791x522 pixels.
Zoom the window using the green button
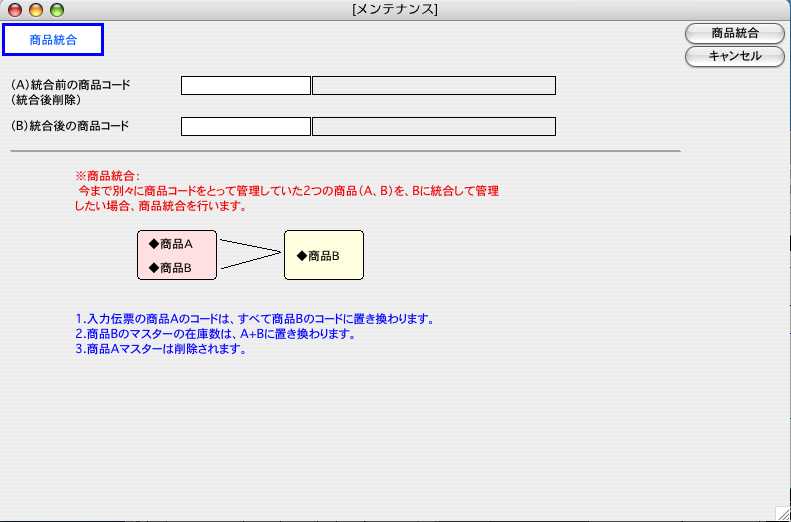tap(57, 10)
